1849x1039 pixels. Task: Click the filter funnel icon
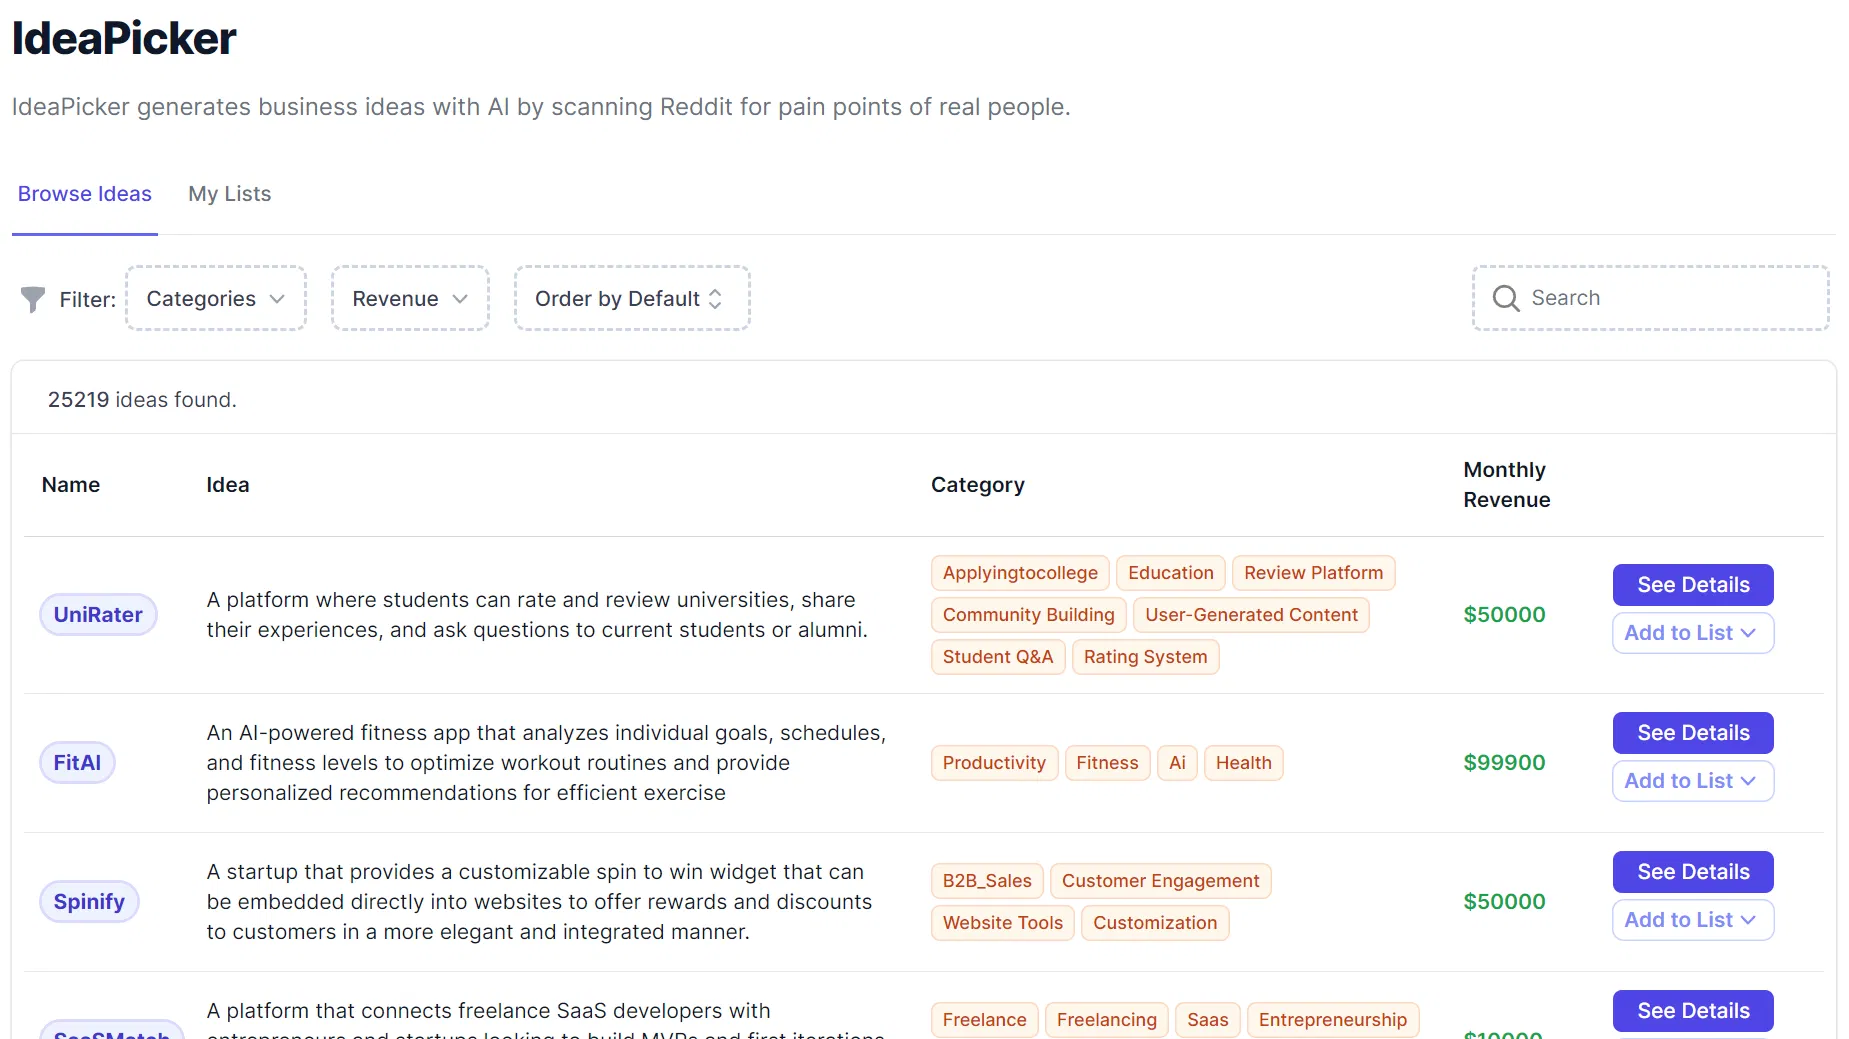(x=33, y=298)
